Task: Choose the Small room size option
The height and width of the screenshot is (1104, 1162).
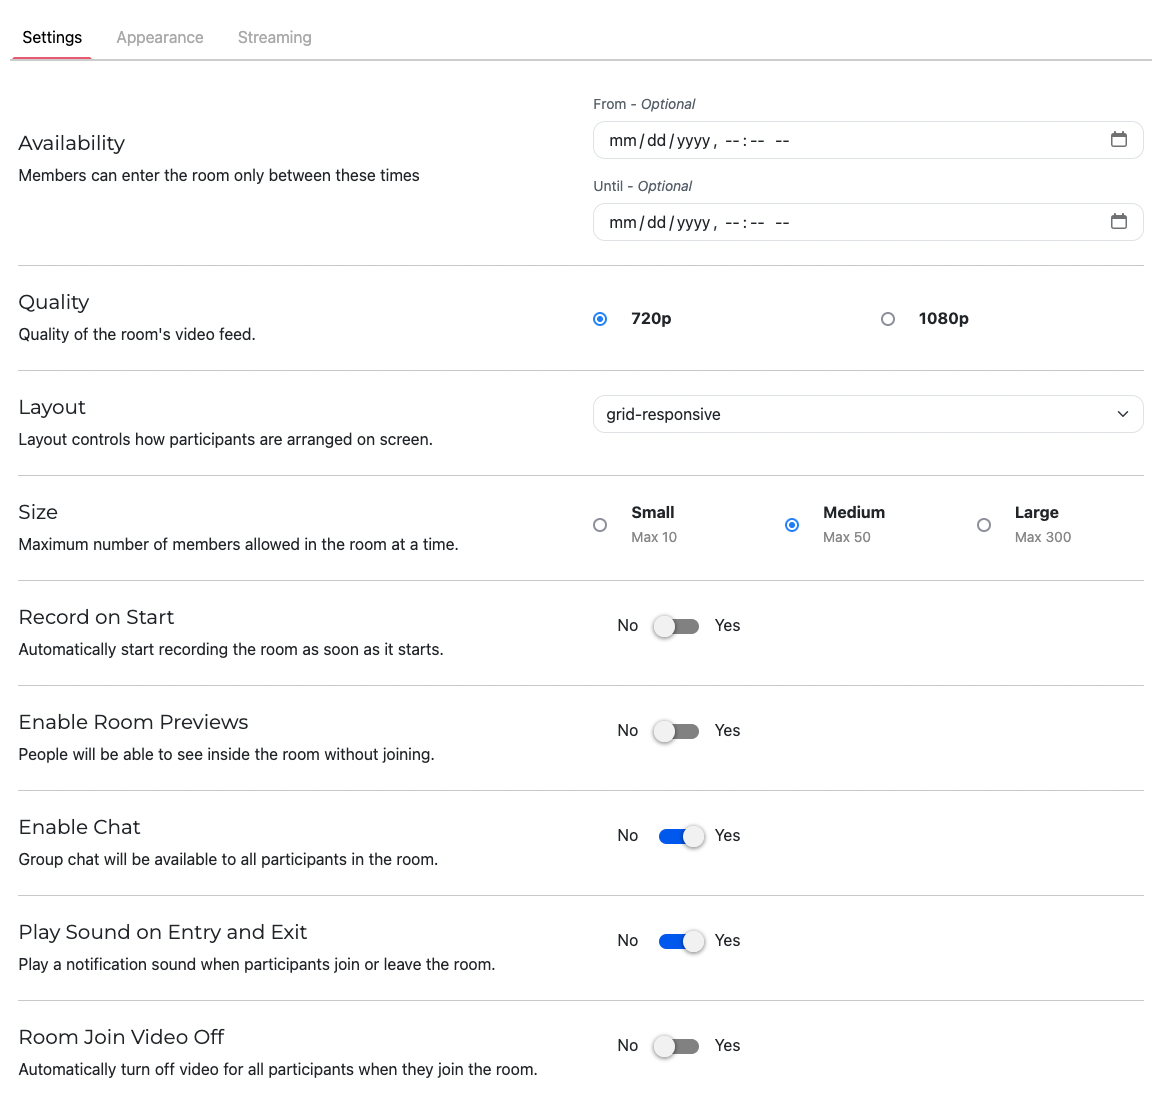Action: pos(600,524)
